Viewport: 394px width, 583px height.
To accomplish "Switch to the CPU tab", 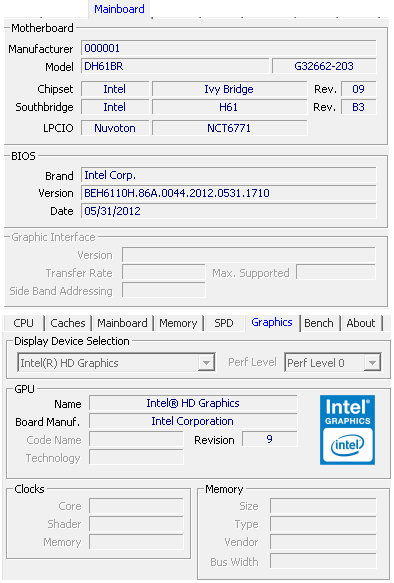I will click(x=23, y=323).
